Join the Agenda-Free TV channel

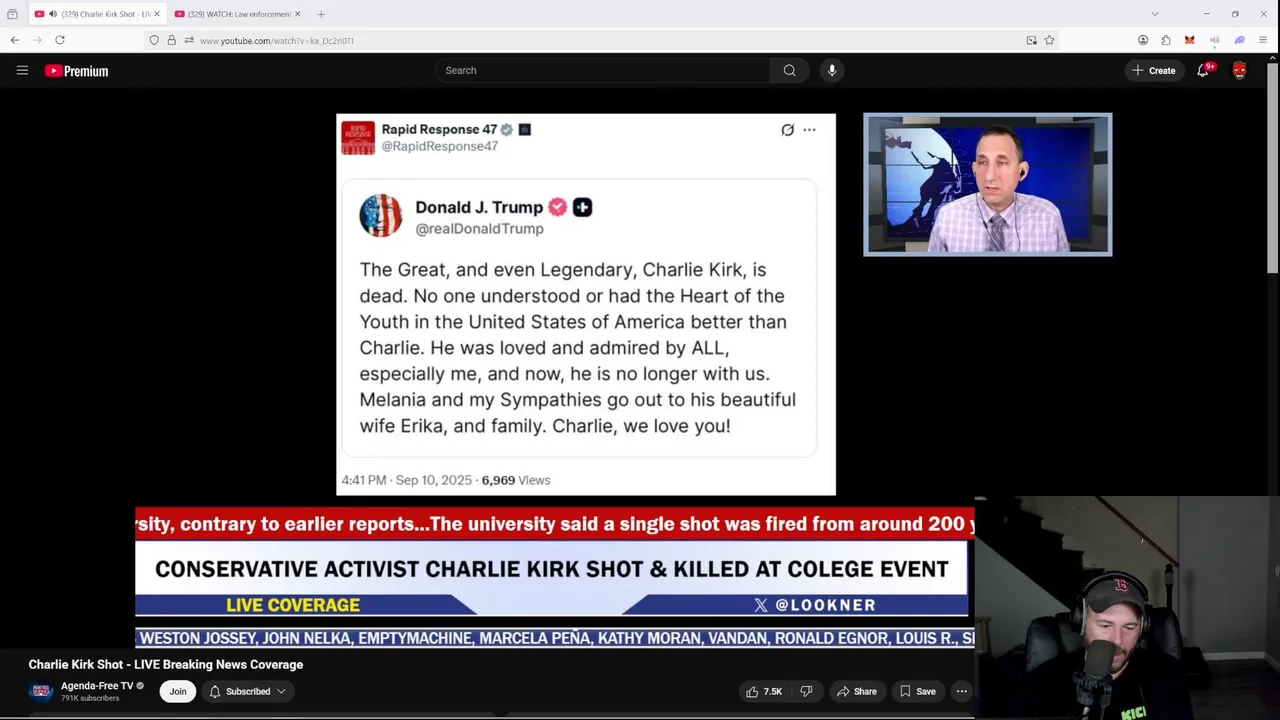pyautogui.click(x=177, y=691)
